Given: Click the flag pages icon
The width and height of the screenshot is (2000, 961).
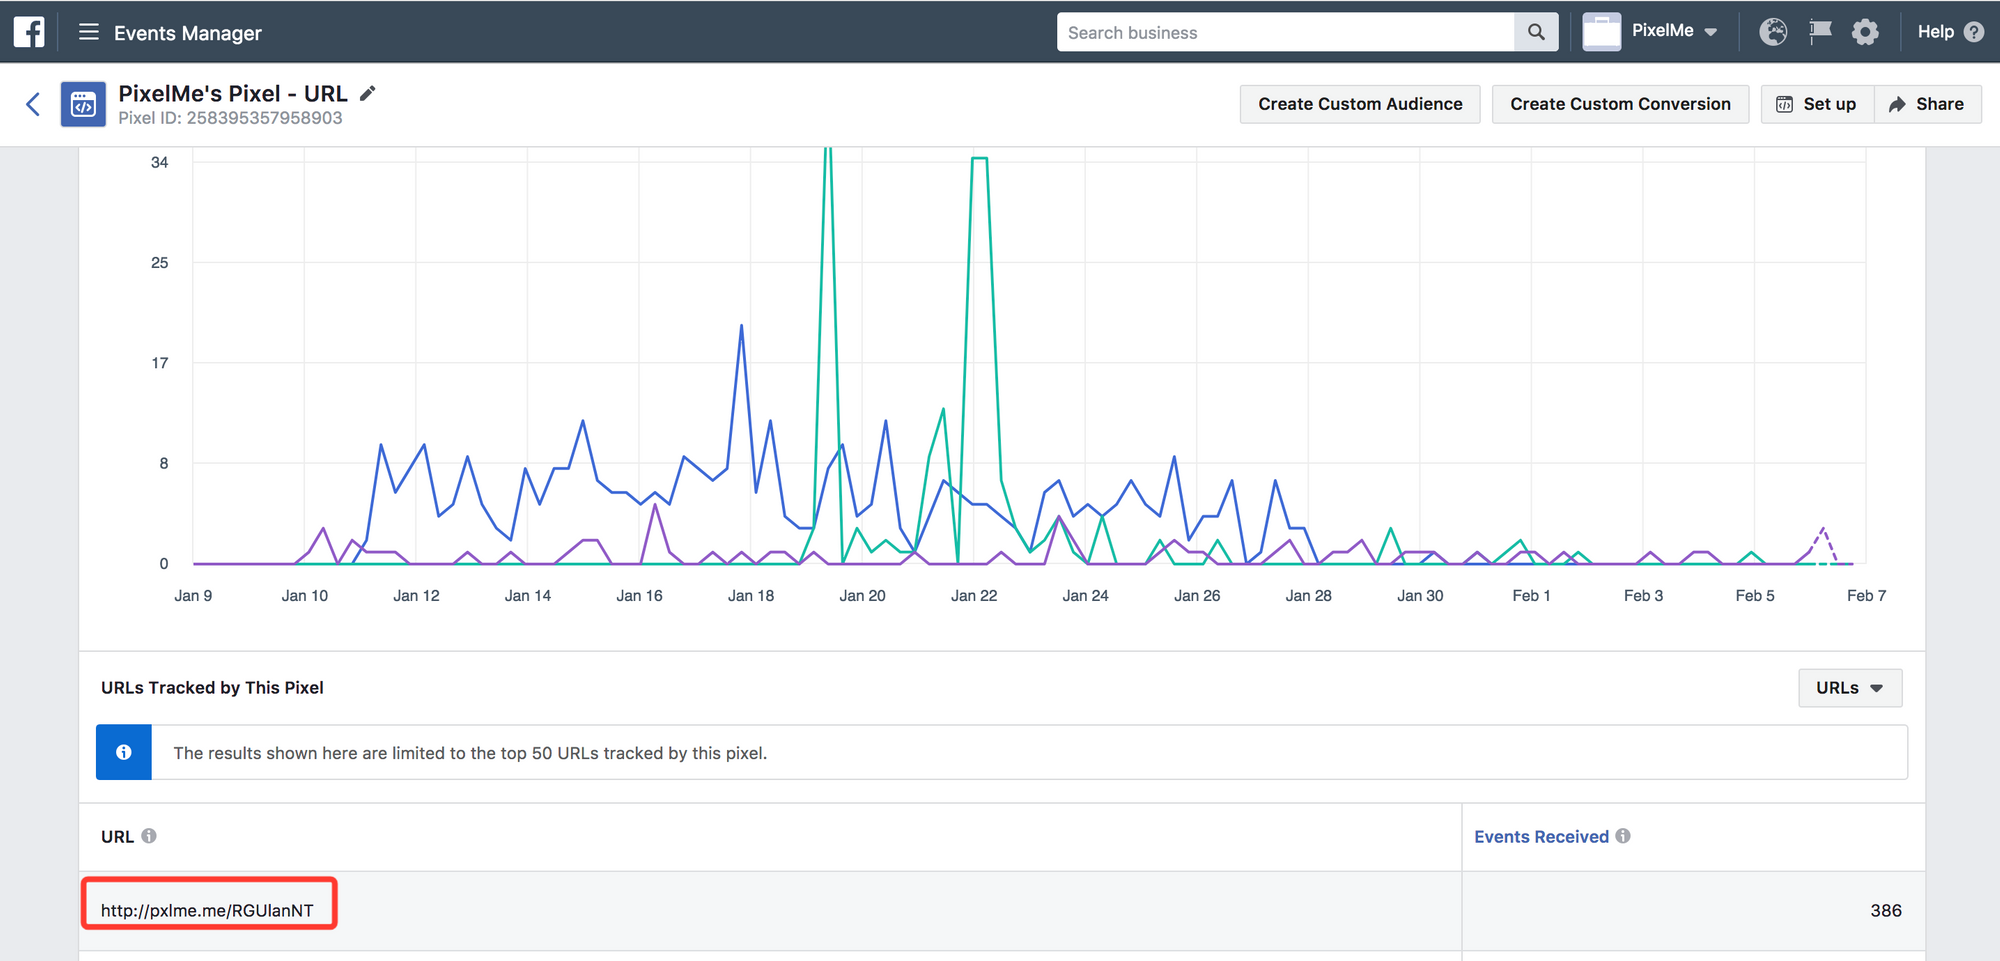Looking at the screenshot, I should pyautogui.click(x=1820, y=32).
